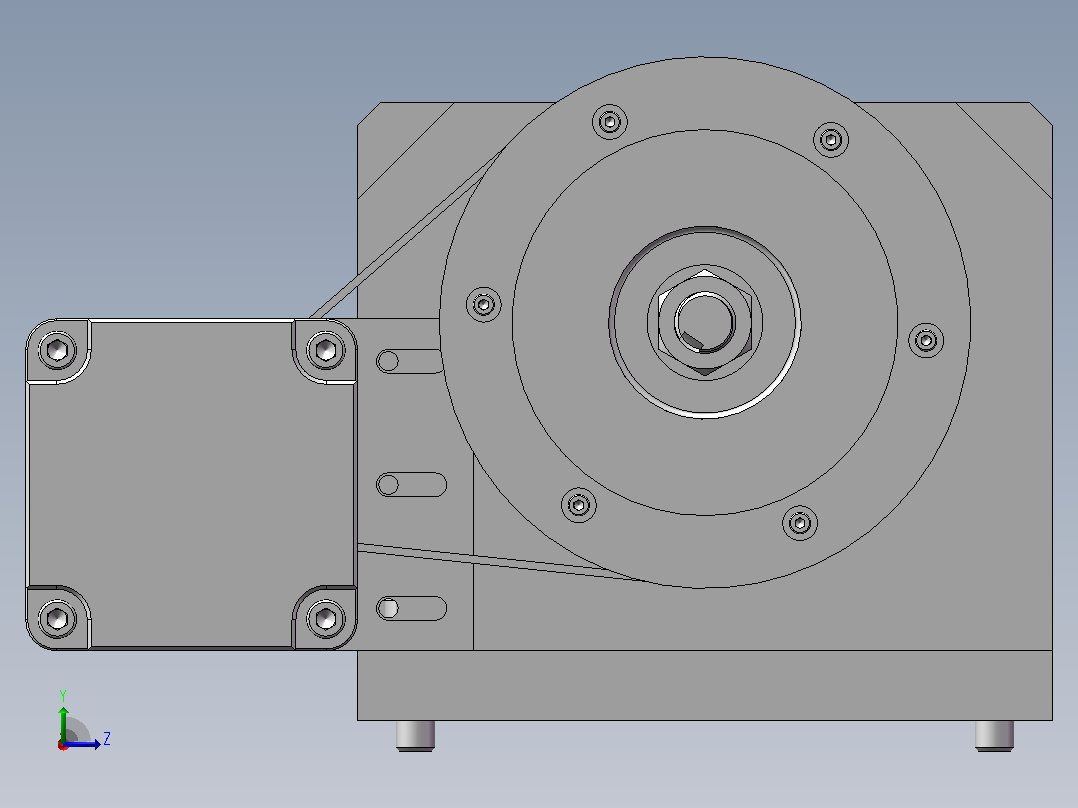Select the hex nut at the flange center
Screen dimensions: 1078x808
point(705,323)
